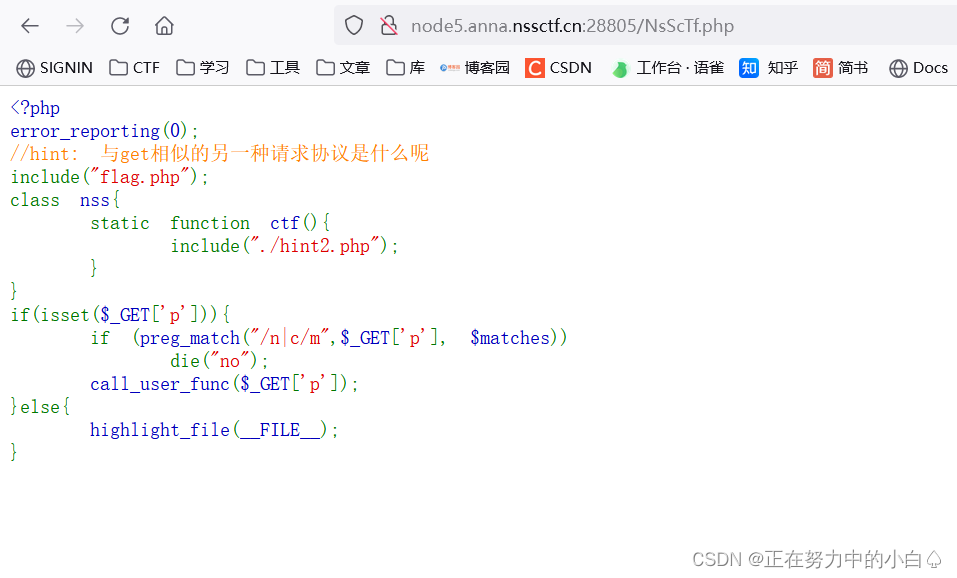Click the tracking protection shield icon

coord(354,26)
